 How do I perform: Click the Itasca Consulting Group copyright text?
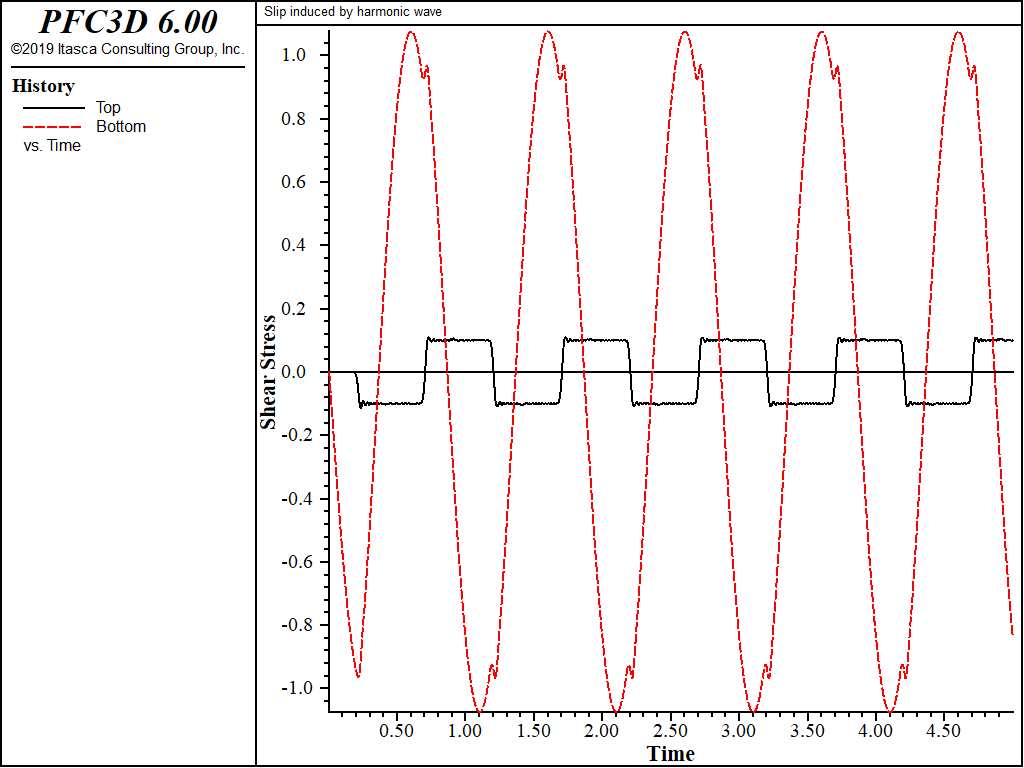[x=128, y=49]
